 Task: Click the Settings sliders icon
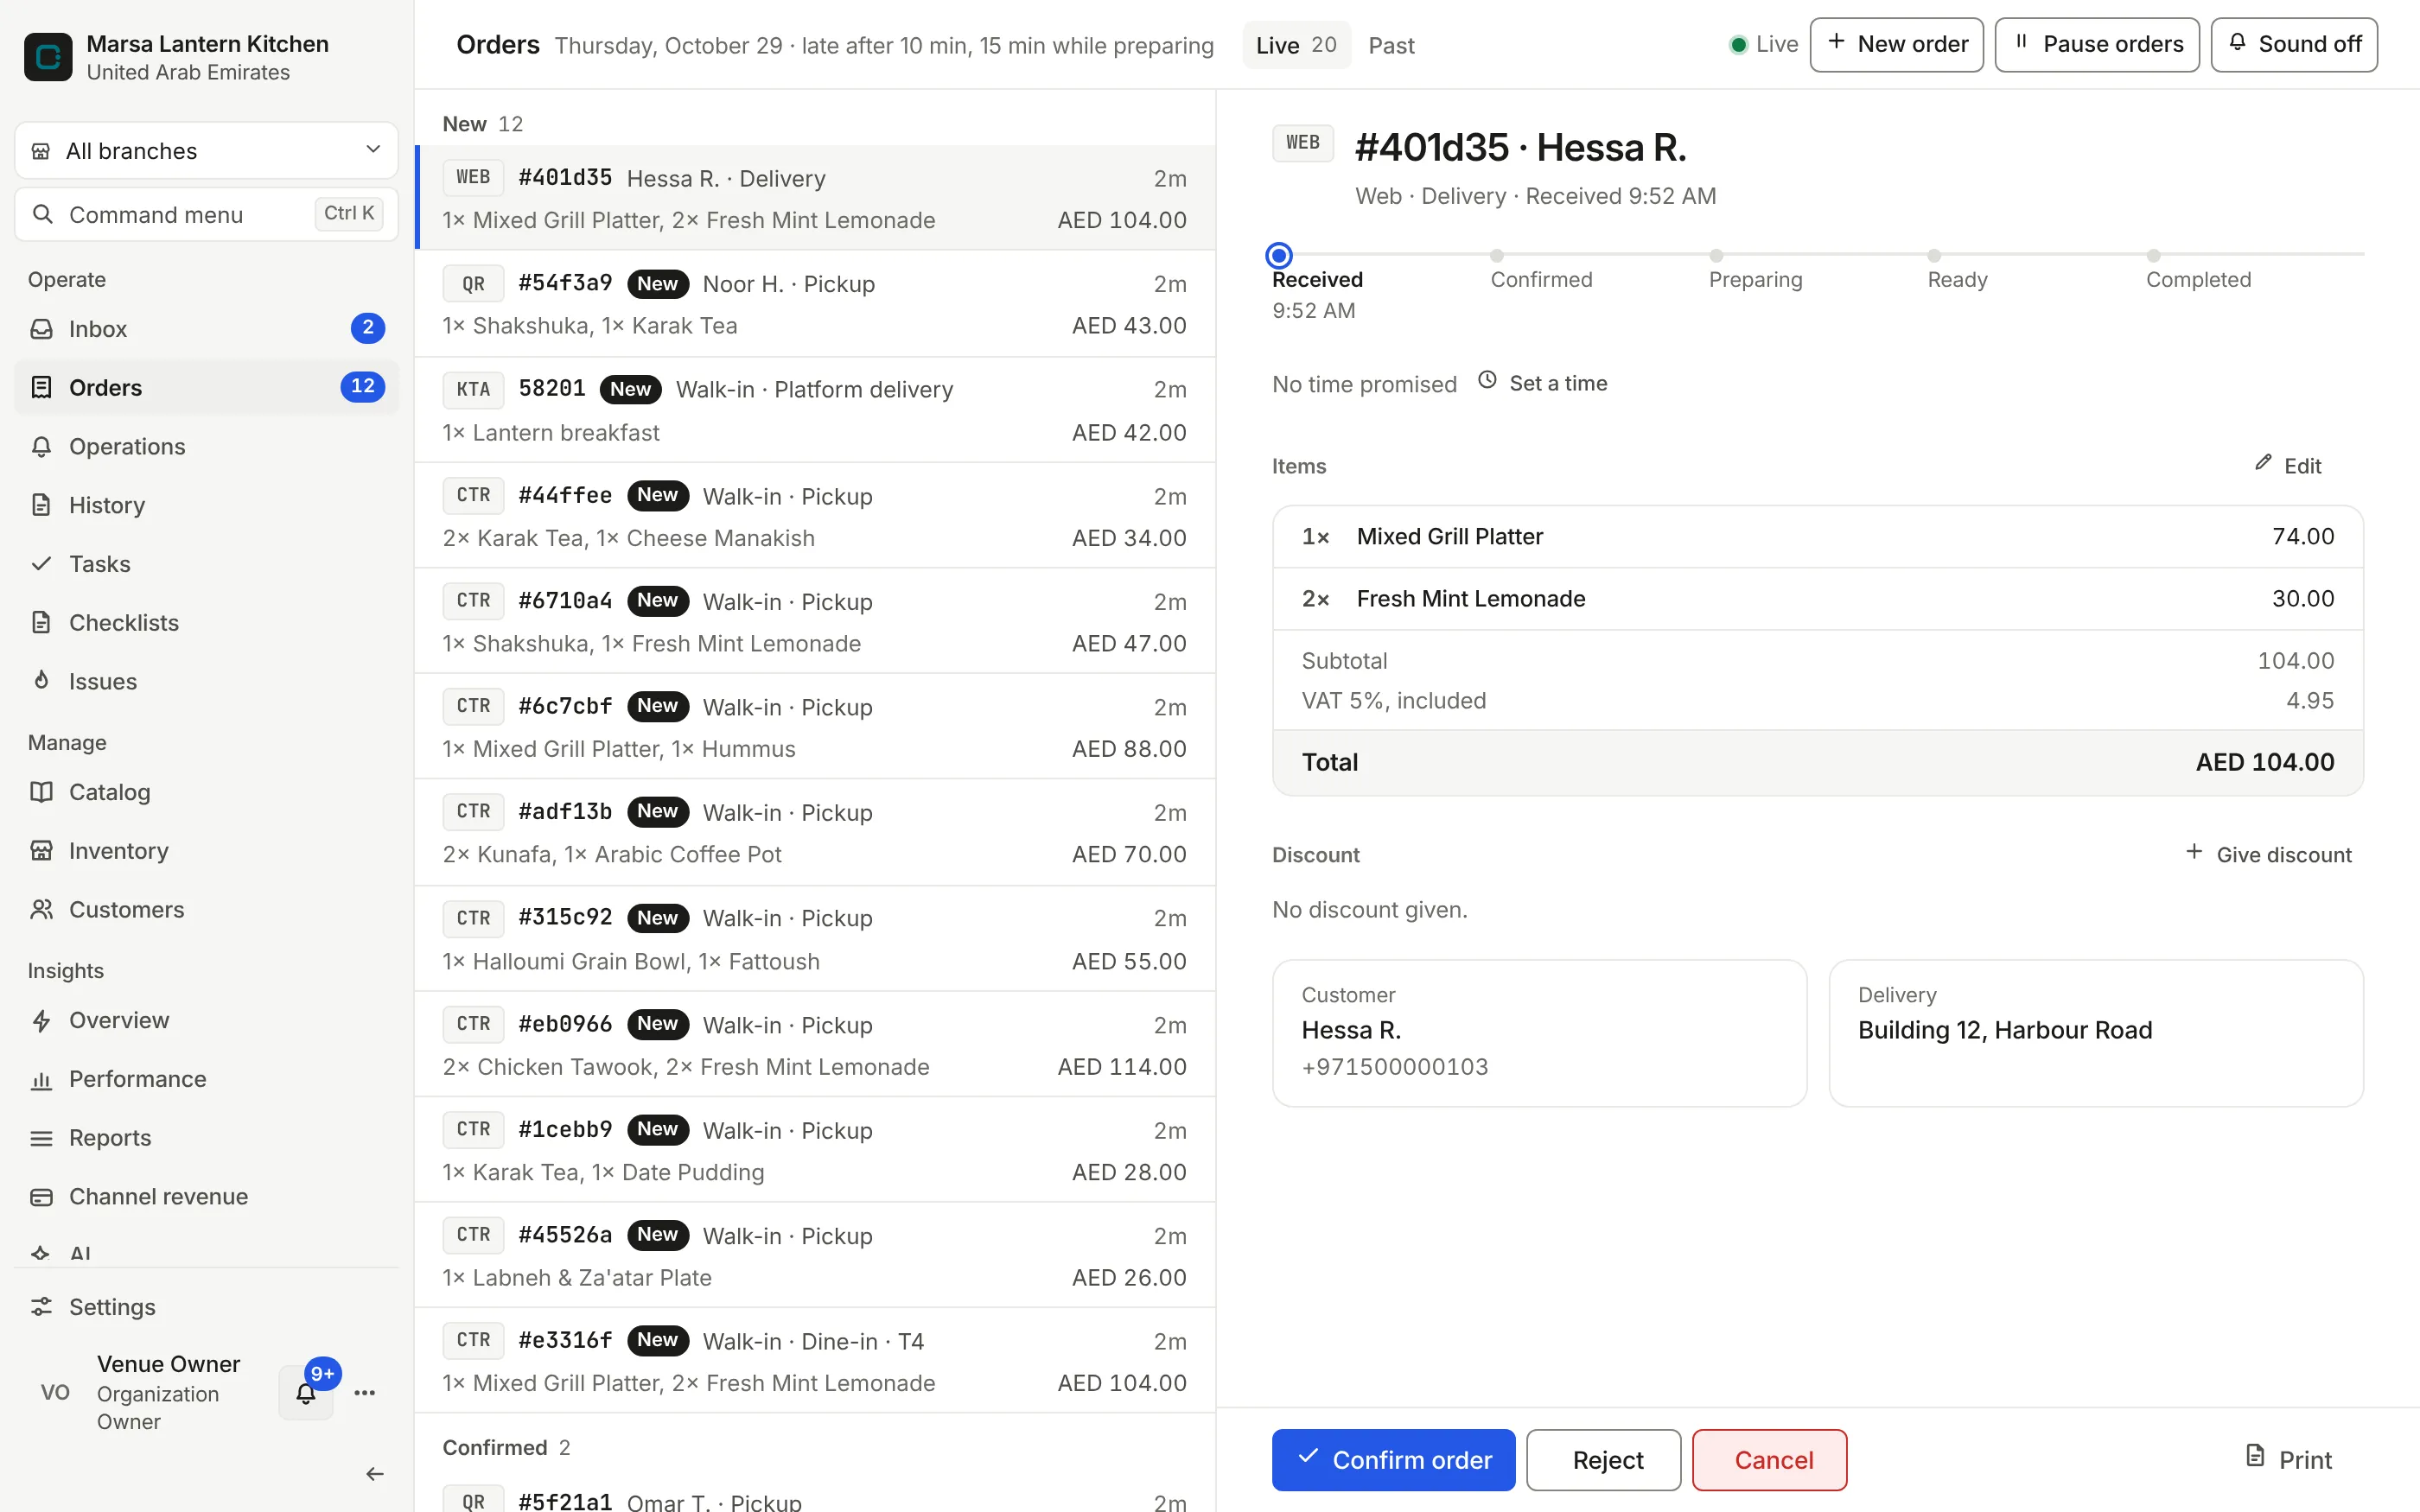click(41, 1308)
